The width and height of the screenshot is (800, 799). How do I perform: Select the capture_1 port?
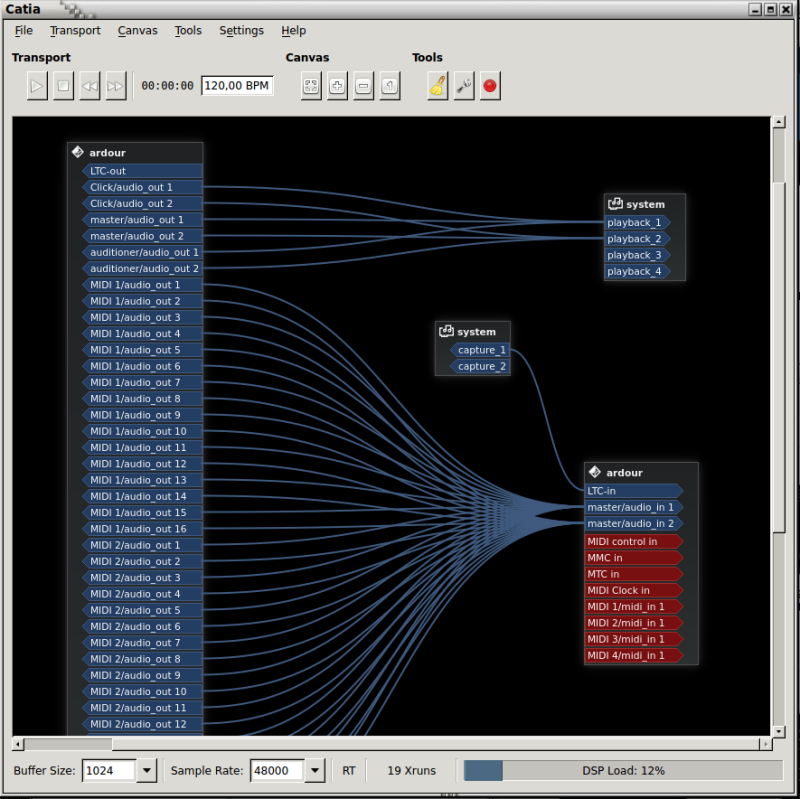(x=480, y=350)
